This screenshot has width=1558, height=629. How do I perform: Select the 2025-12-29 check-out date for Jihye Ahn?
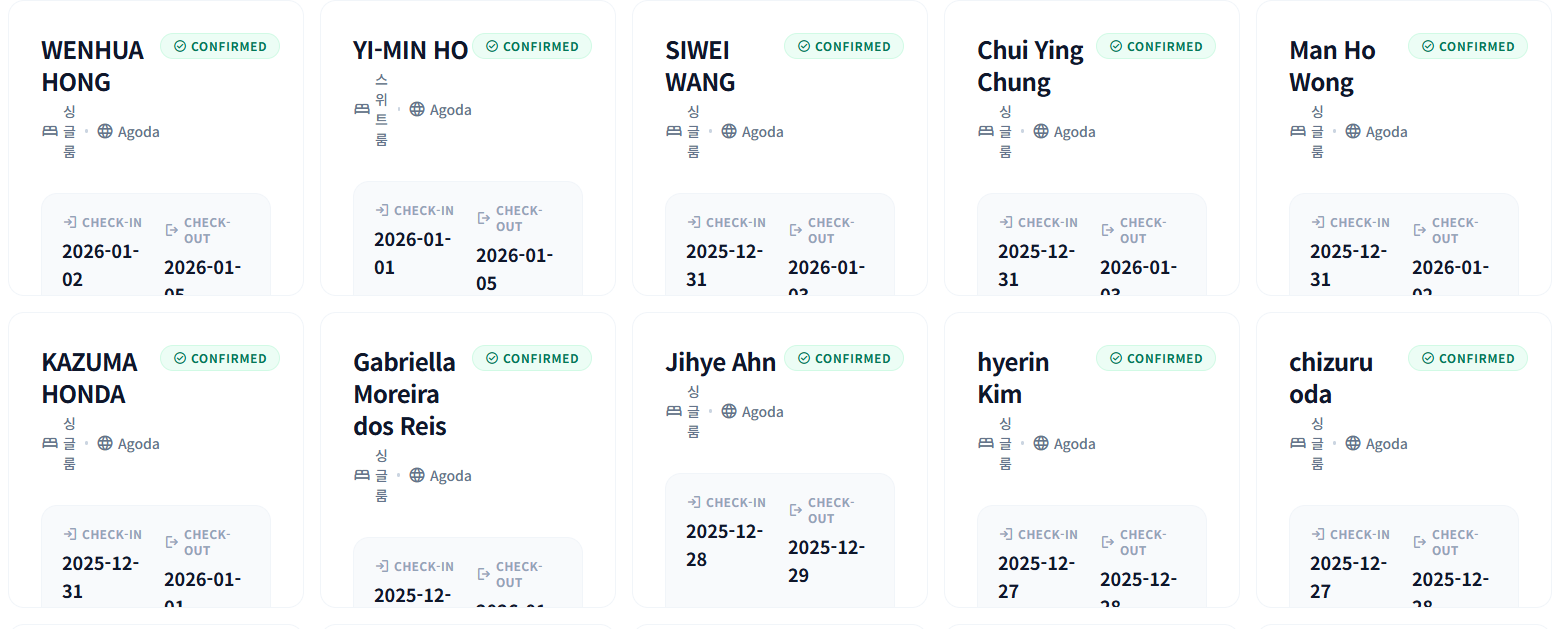pos(826,561)
